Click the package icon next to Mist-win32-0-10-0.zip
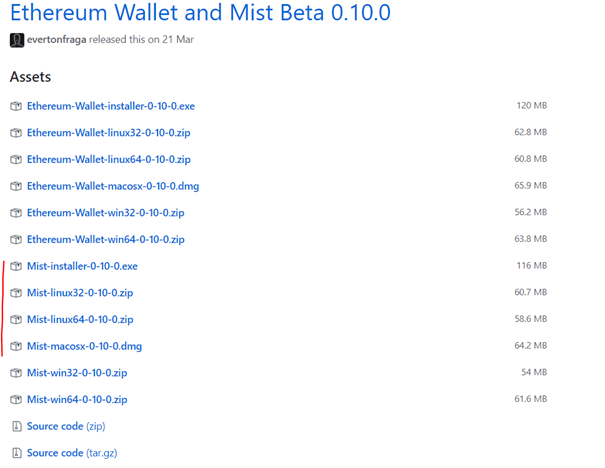Image resolution: width=605 pixels, height=468 pixels. coord(16,373)
